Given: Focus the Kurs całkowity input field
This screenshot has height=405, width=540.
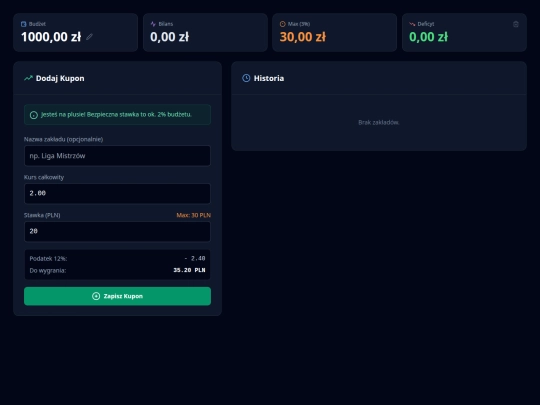Looking at the screenshot, I should [x=117, y=193].
